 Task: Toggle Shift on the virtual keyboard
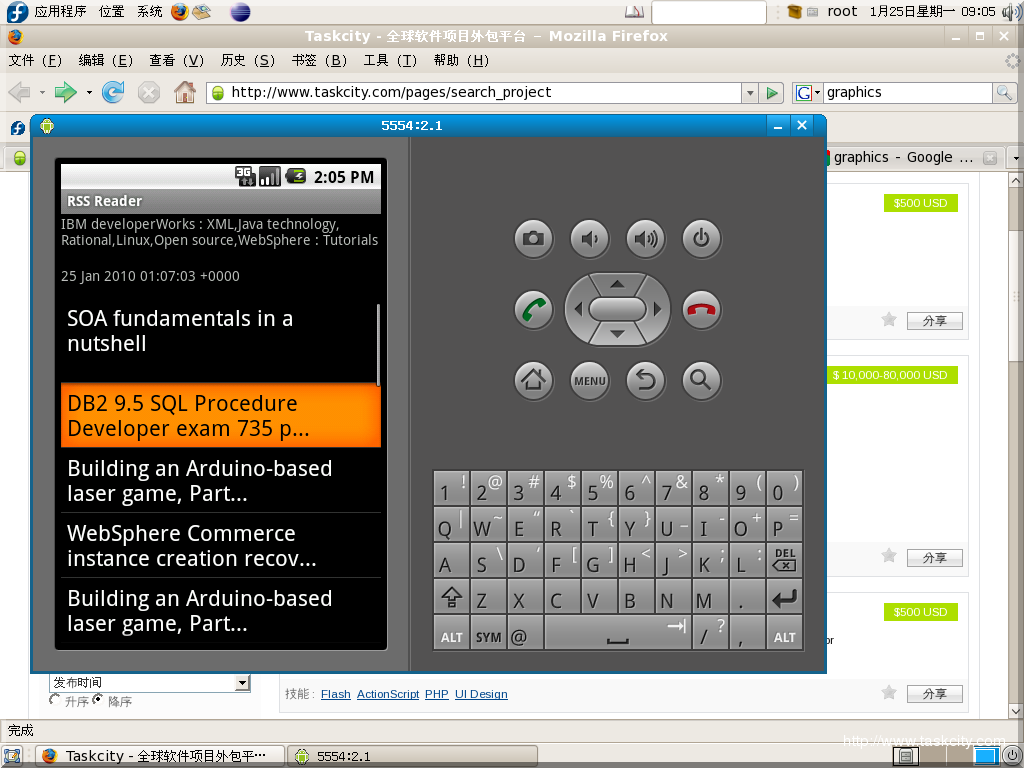click(x=451, y=596)
